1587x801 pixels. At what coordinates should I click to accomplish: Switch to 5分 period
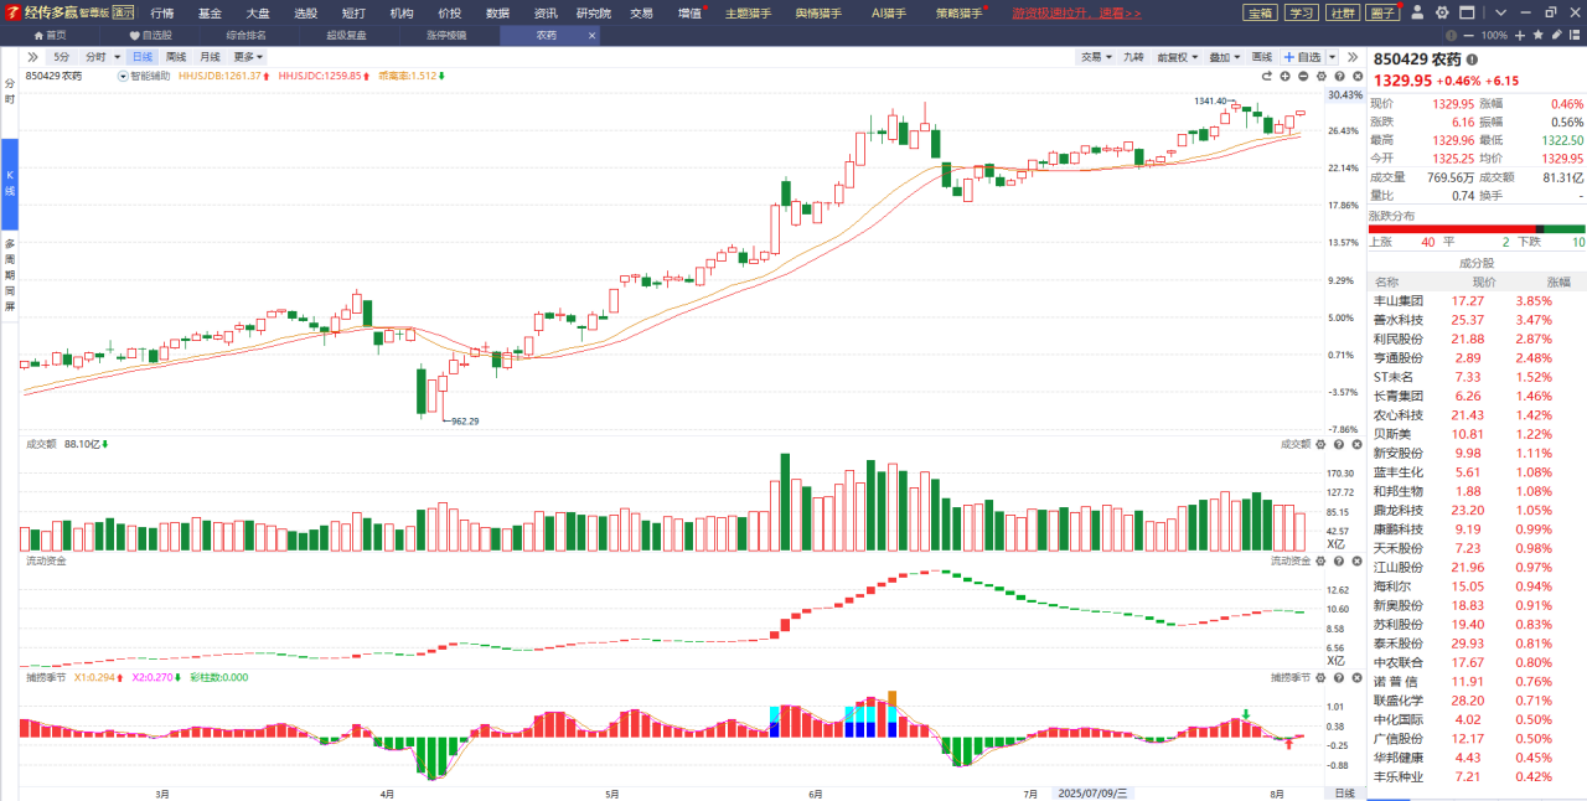click(x=62, y=57)
